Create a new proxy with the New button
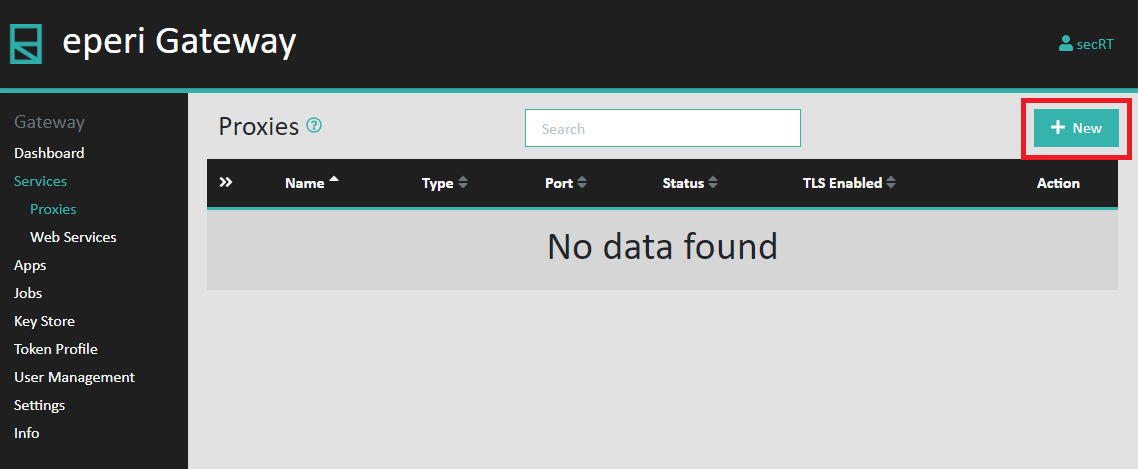The image size is (1138, 469). 1076,129
